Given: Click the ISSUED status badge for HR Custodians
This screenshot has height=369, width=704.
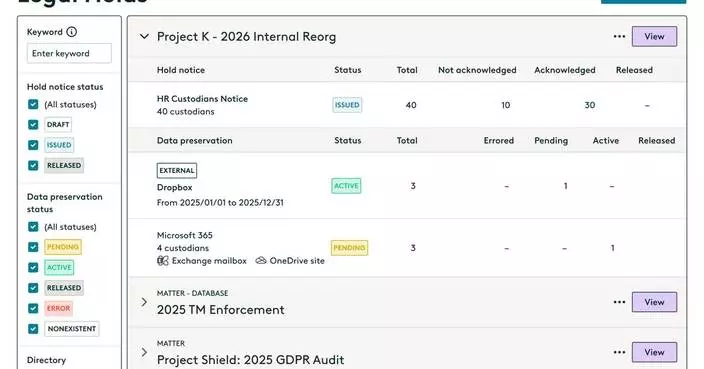Looking at the screenshot, I should coord(347,105).
